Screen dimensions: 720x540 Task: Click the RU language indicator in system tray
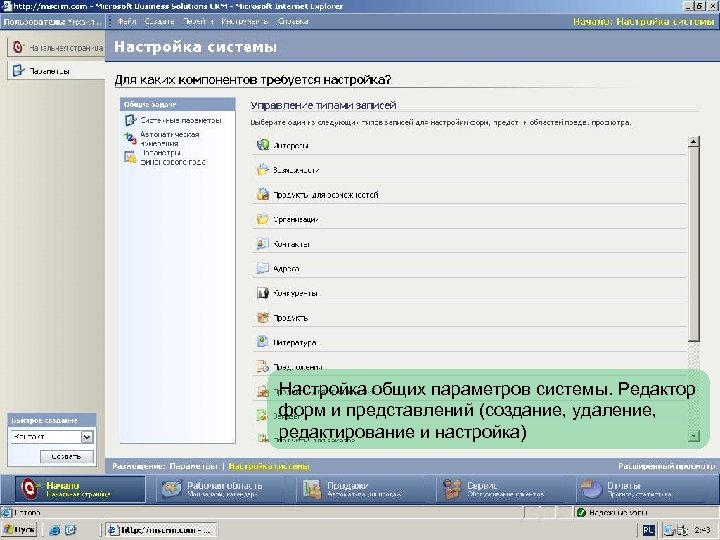648,530
